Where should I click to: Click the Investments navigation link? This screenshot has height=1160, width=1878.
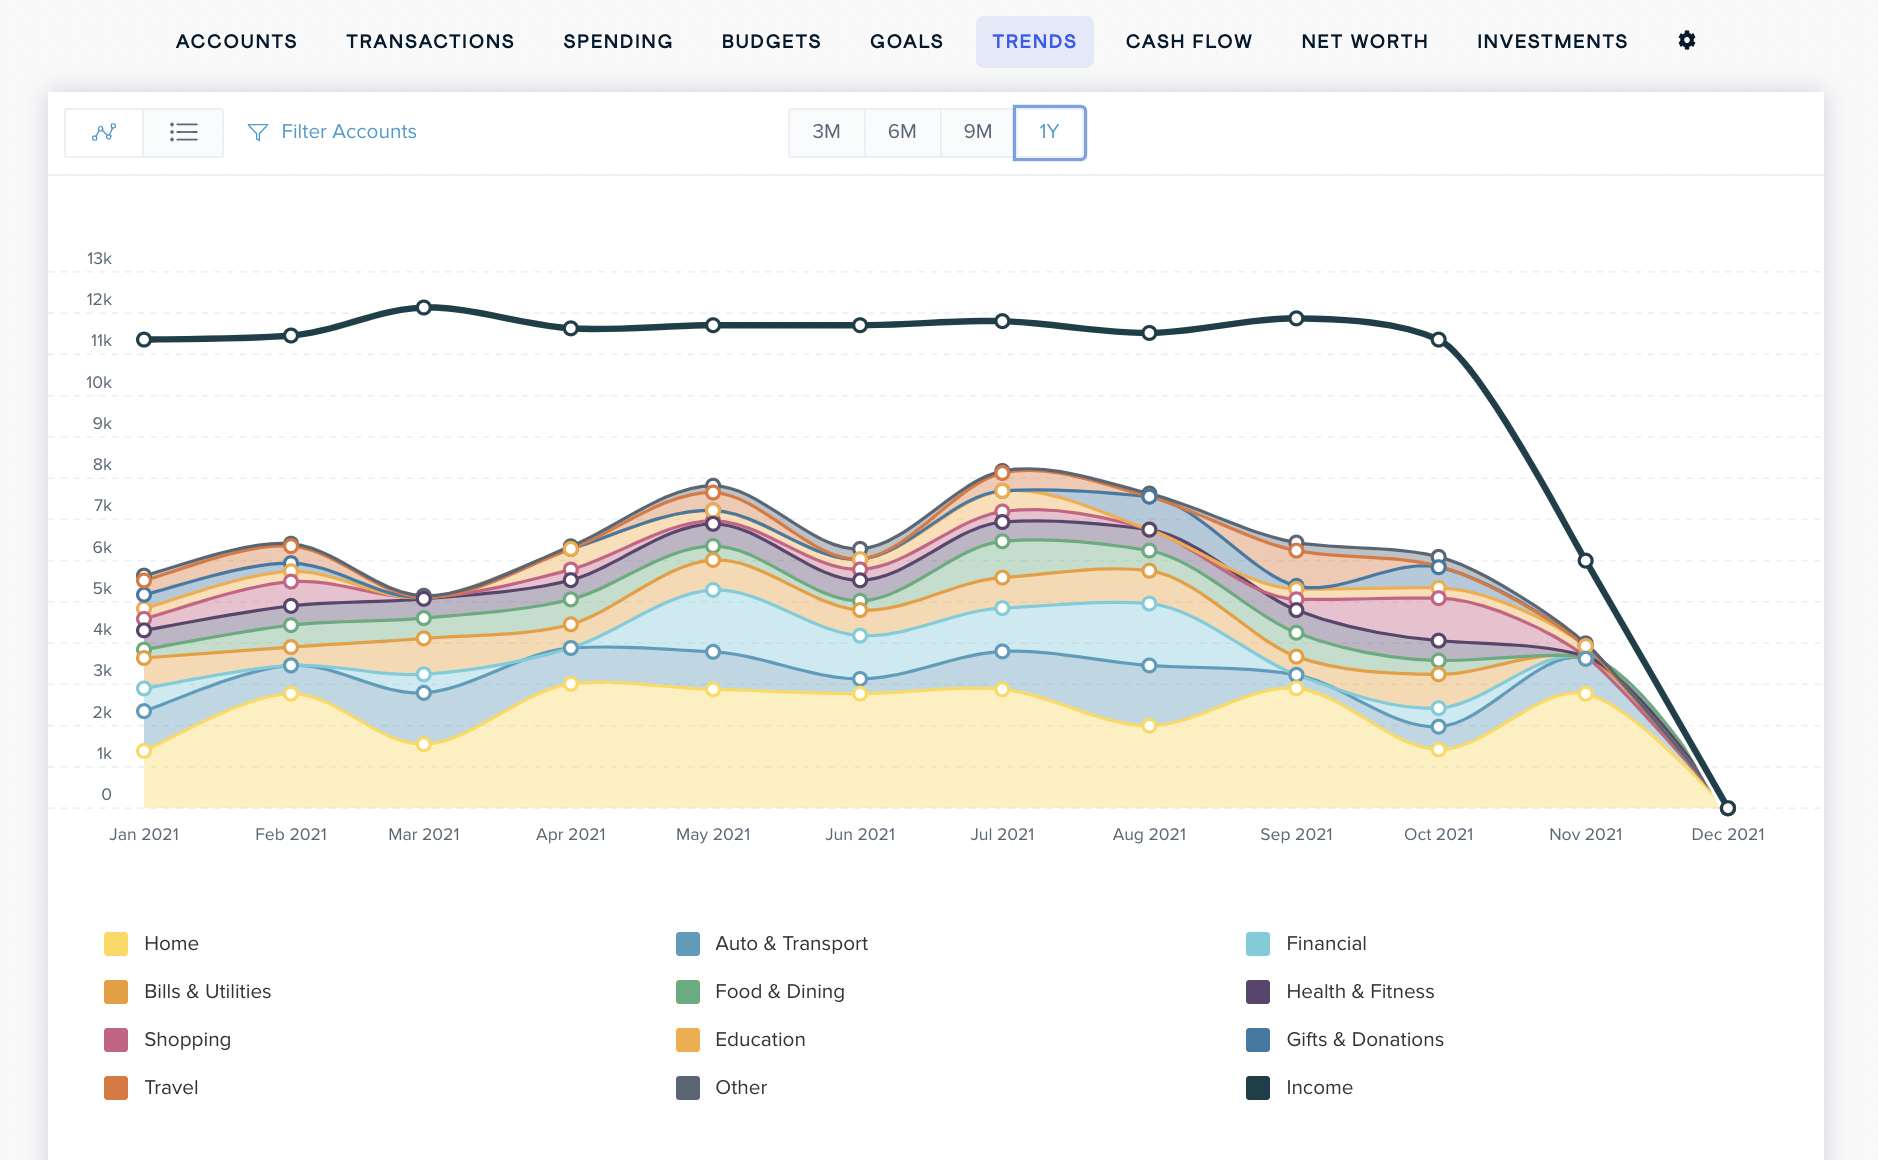point(1552,41)
